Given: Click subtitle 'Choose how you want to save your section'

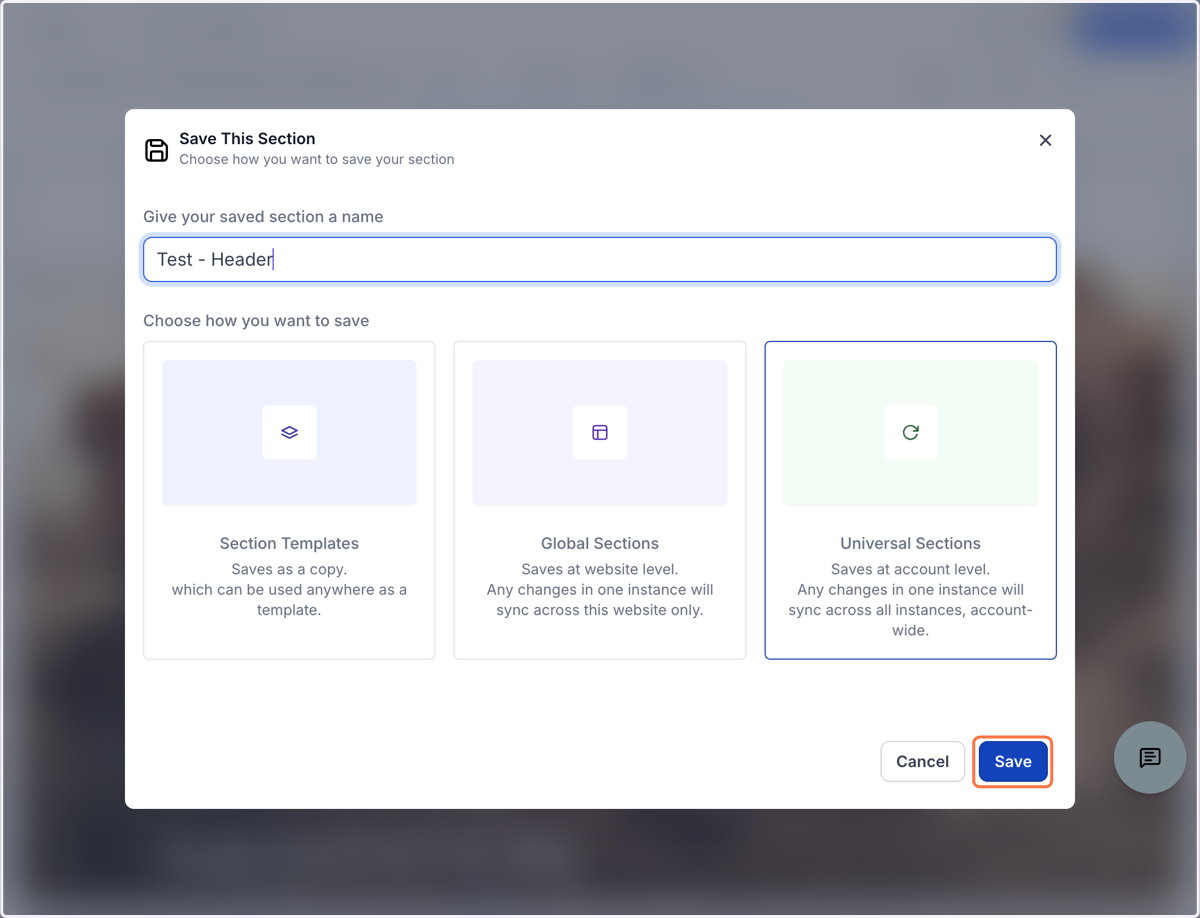Looking at the screenshot, I should pos(317,159).
